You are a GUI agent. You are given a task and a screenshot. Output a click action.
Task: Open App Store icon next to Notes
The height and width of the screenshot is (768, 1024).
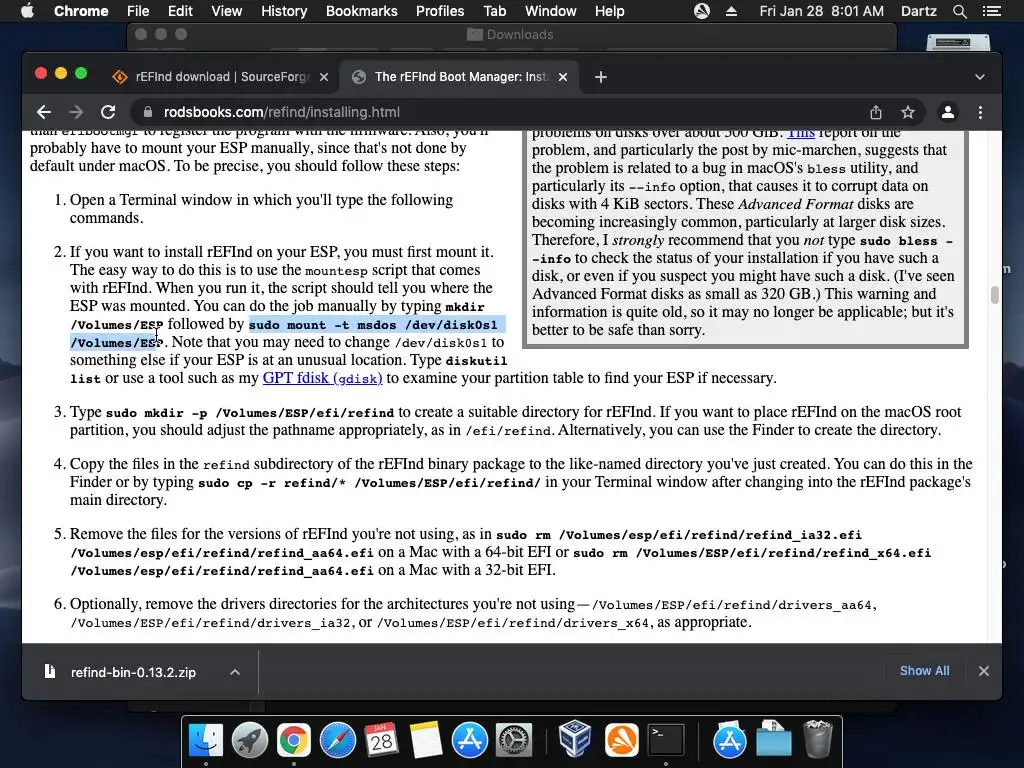coord(470,741)
